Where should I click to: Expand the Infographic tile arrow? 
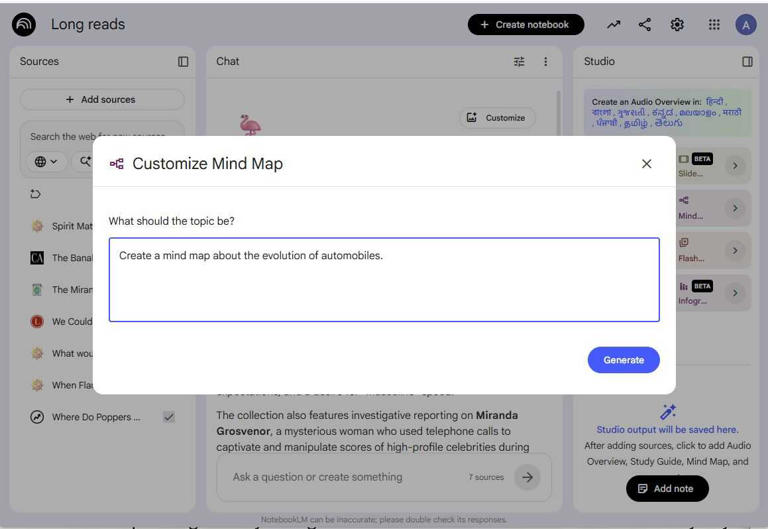pyautogui.click(x=735, y=293)
